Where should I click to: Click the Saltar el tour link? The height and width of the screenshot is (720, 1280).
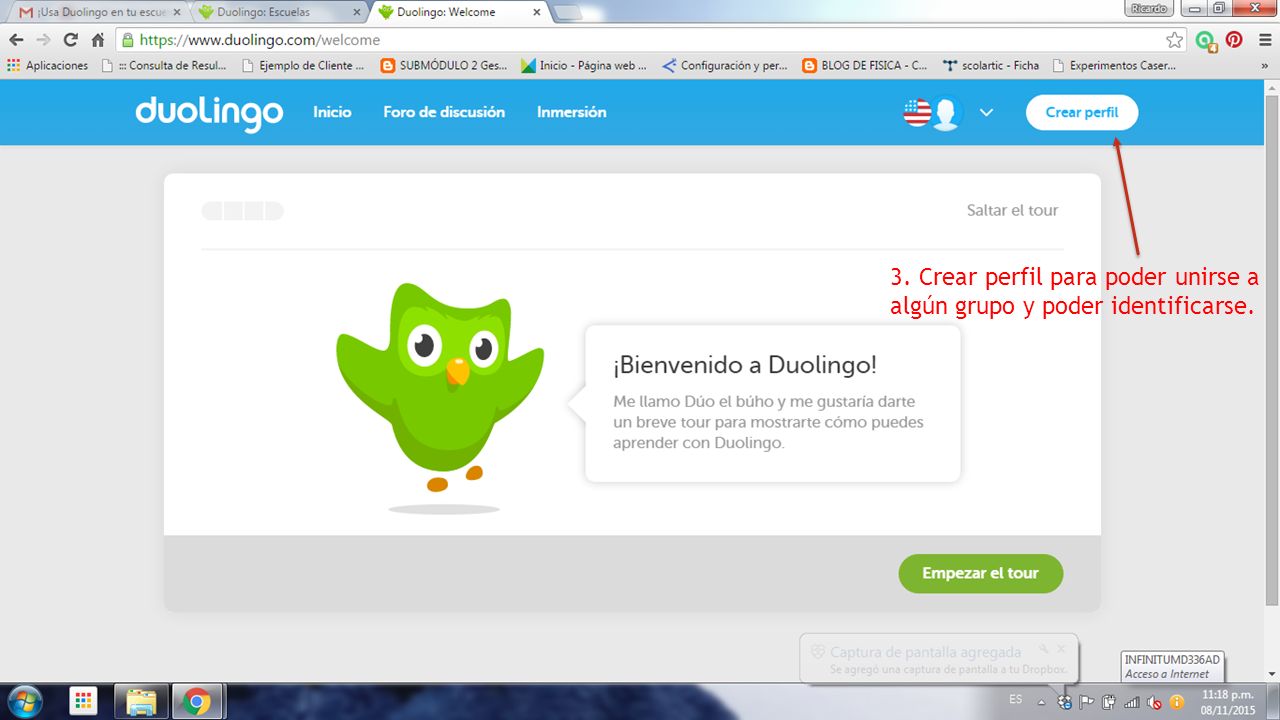coord(1012,210)
